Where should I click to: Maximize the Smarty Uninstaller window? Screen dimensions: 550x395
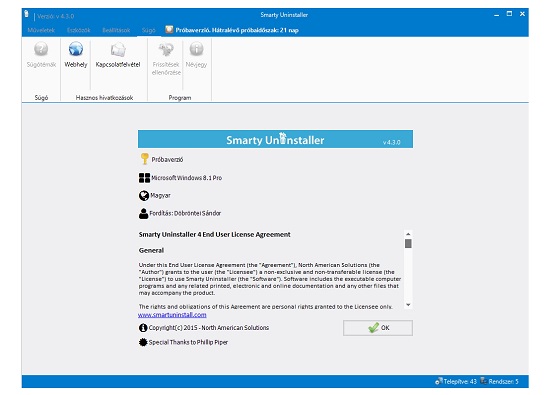click(509, 14)
